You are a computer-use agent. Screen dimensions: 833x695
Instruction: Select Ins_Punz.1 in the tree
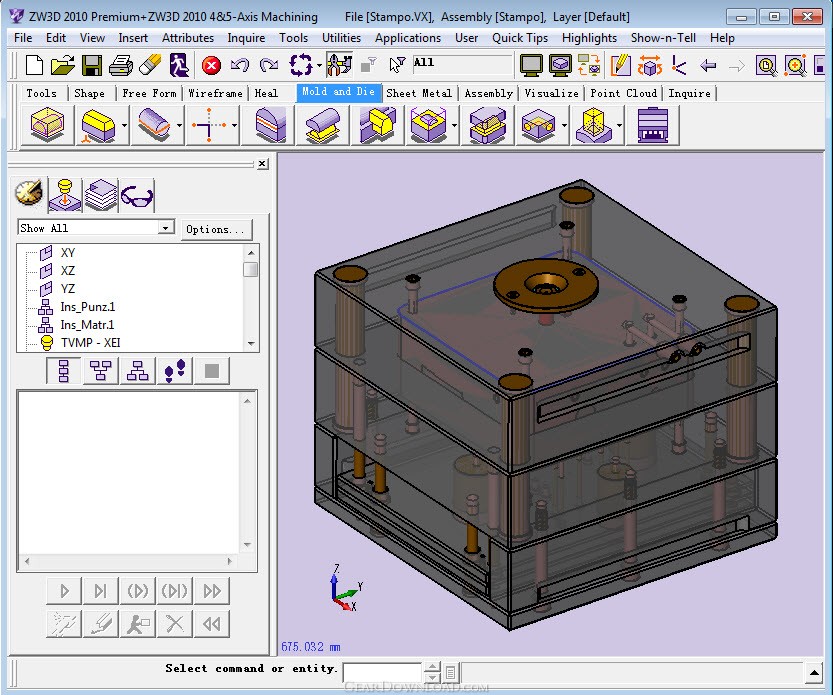click(x=88, y=307)
